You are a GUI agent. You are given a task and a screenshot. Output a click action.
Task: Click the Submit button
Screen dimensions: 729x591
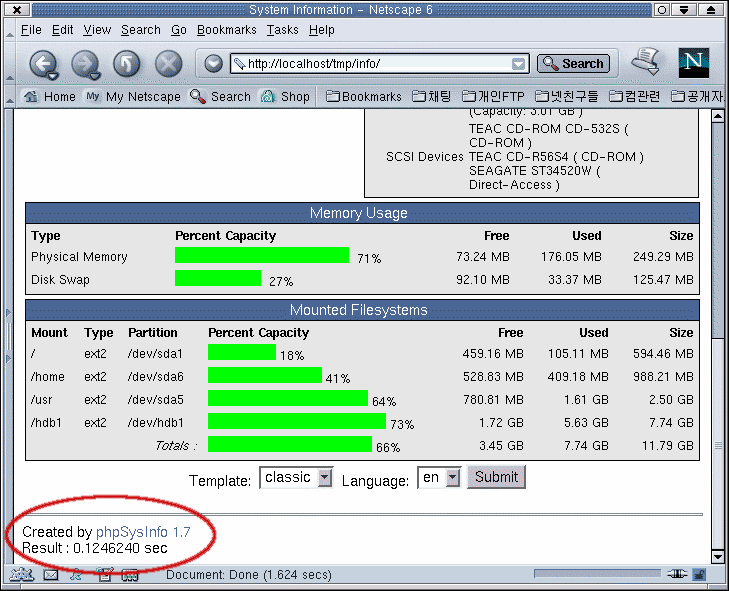click(x=496, y=477)
